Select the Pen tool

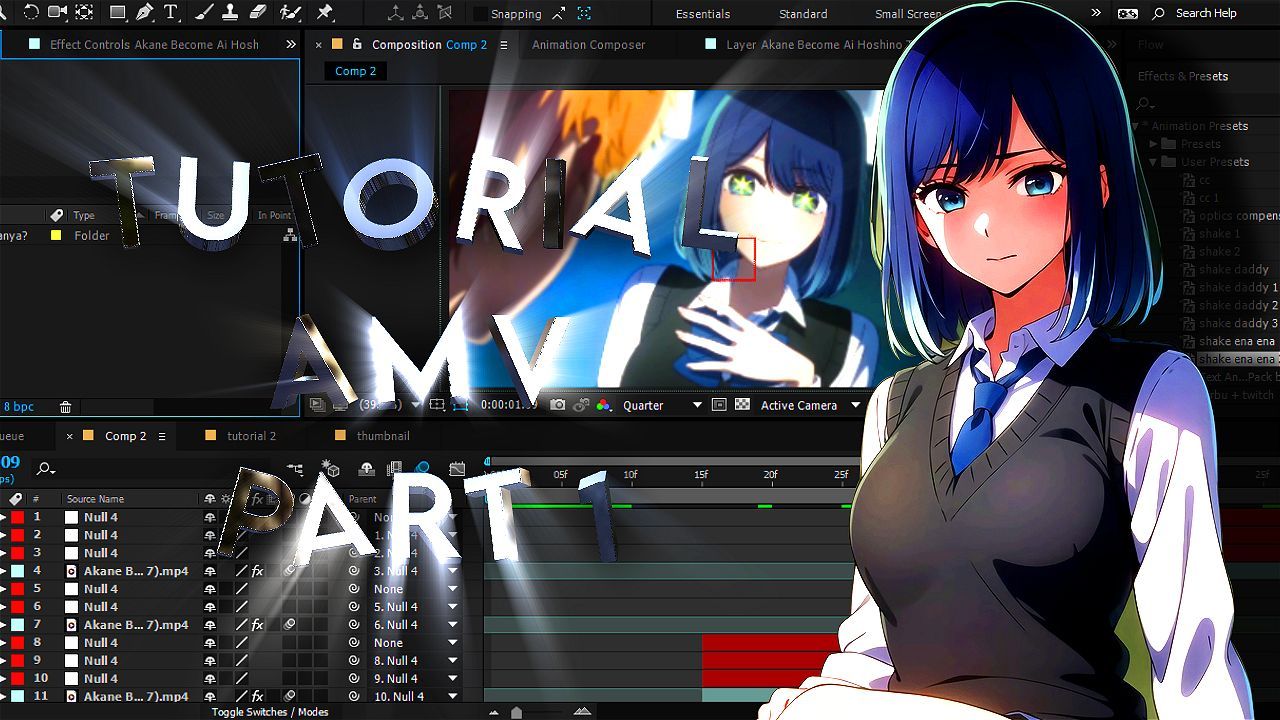145,13
